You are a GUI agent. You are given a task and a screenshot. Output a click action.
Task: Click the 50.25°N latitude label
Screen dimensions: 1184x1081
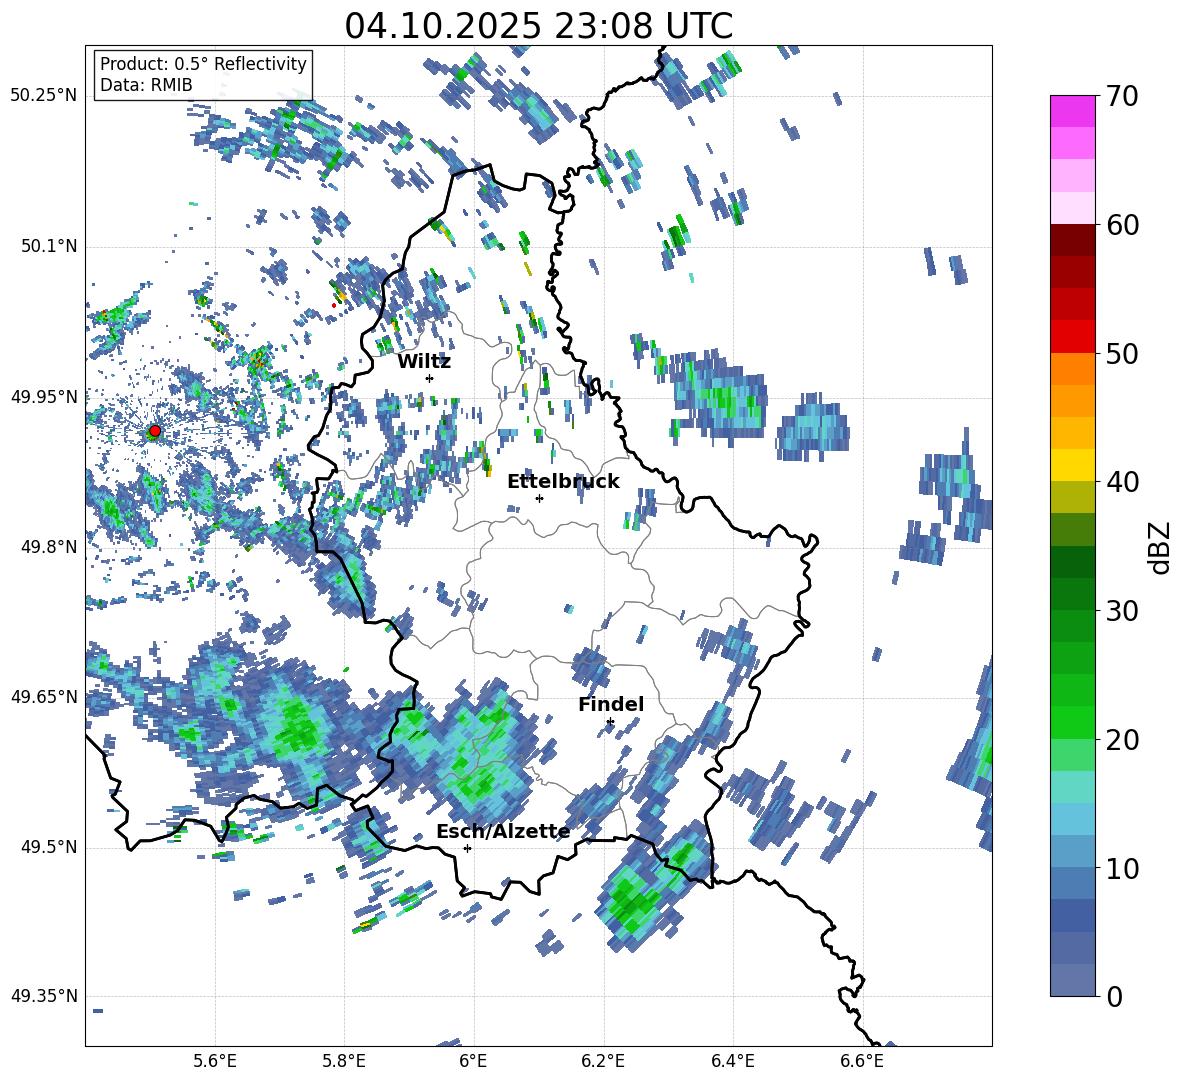(x=44, y=96)
